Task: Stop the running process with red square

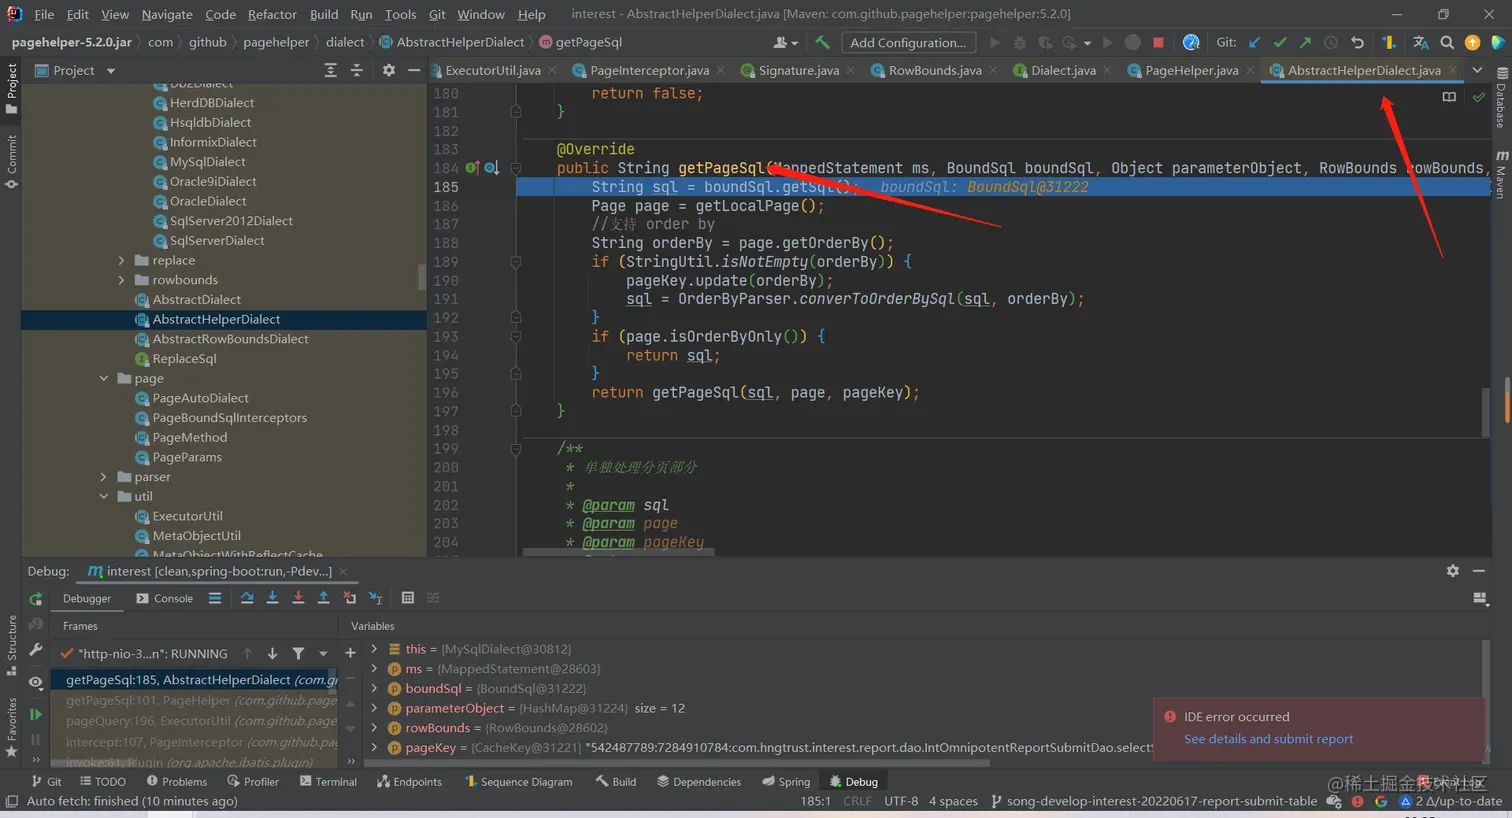Action: pyautogui.click(x=1158, y=42)
